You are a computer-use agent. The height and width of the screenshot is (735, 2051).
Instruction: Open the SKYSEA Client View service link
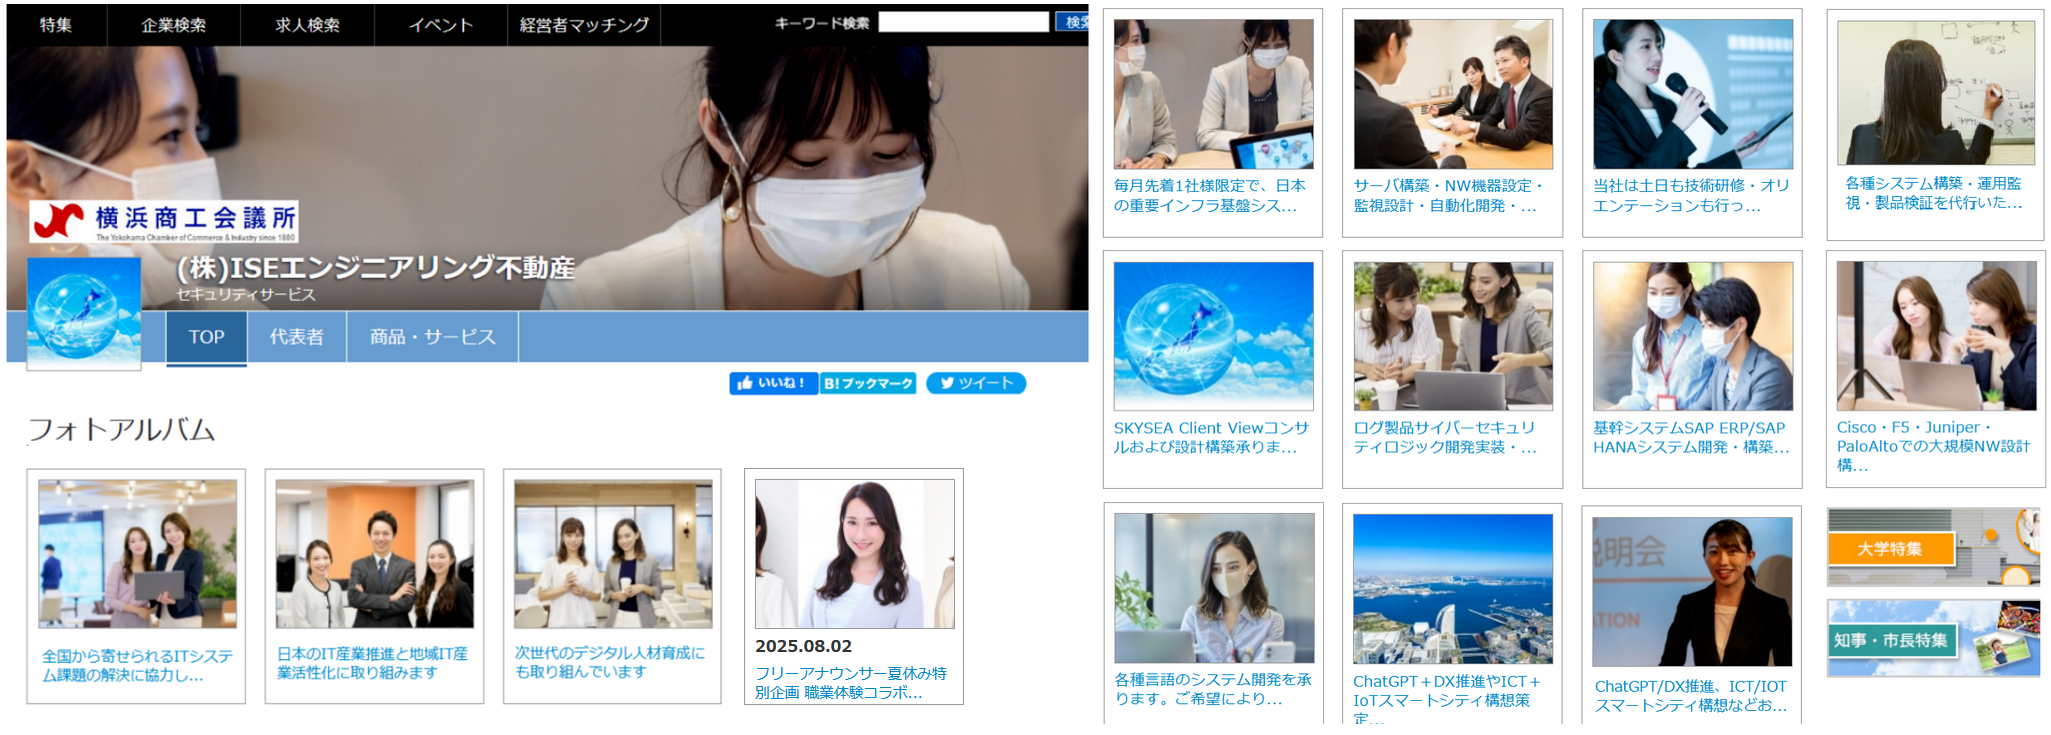click(x=1211, y=437)
